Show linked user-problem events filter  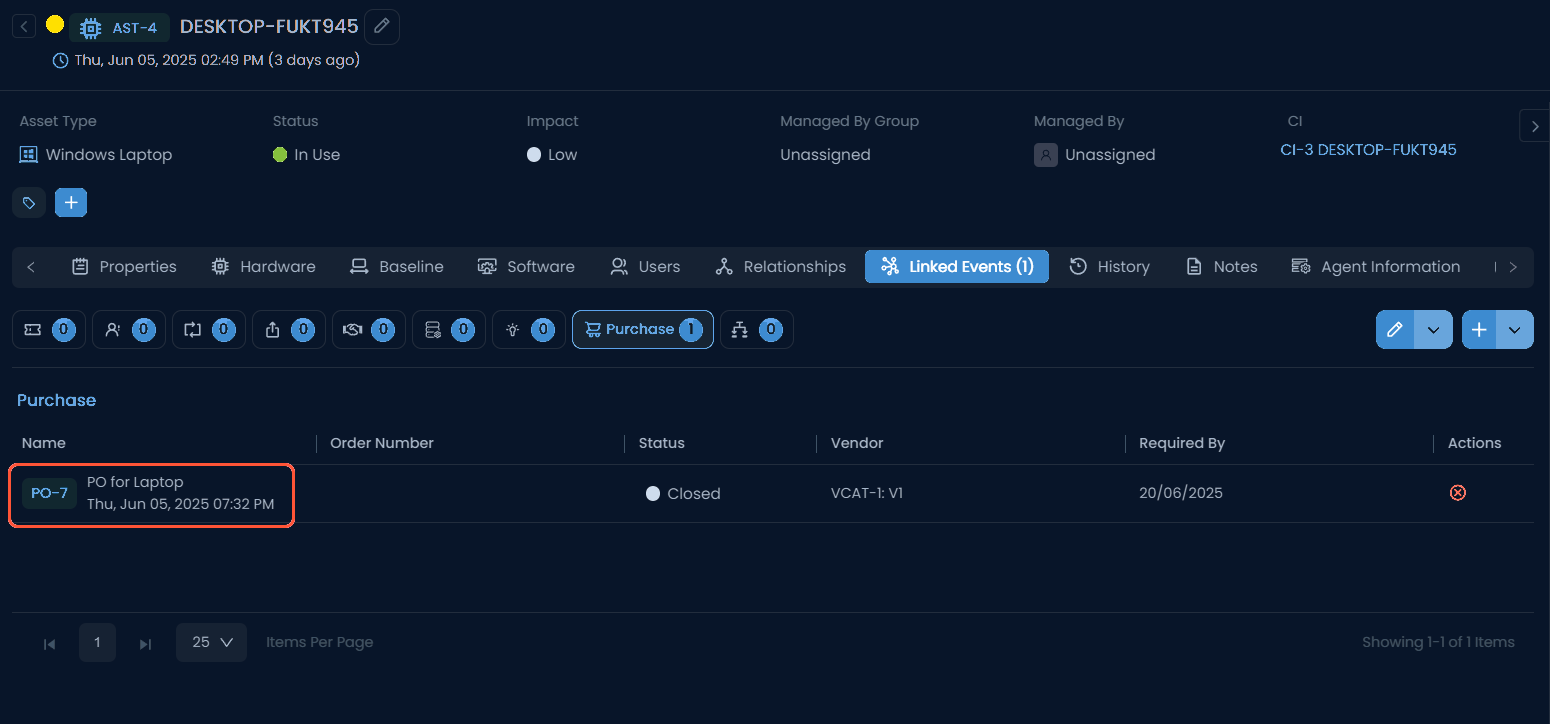[129, 329]
